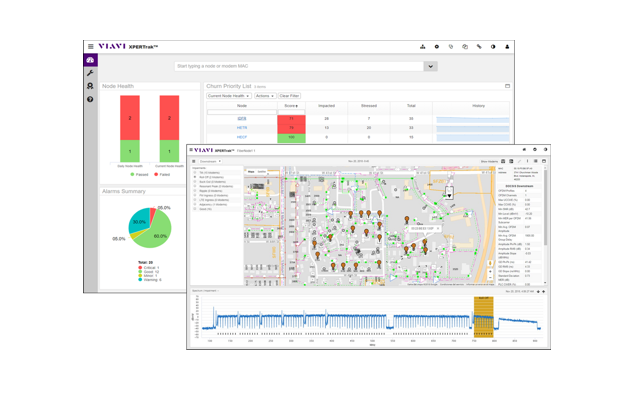Click the node search input field
Viewport: 640px width, 400px height.
tap(299, 66)
